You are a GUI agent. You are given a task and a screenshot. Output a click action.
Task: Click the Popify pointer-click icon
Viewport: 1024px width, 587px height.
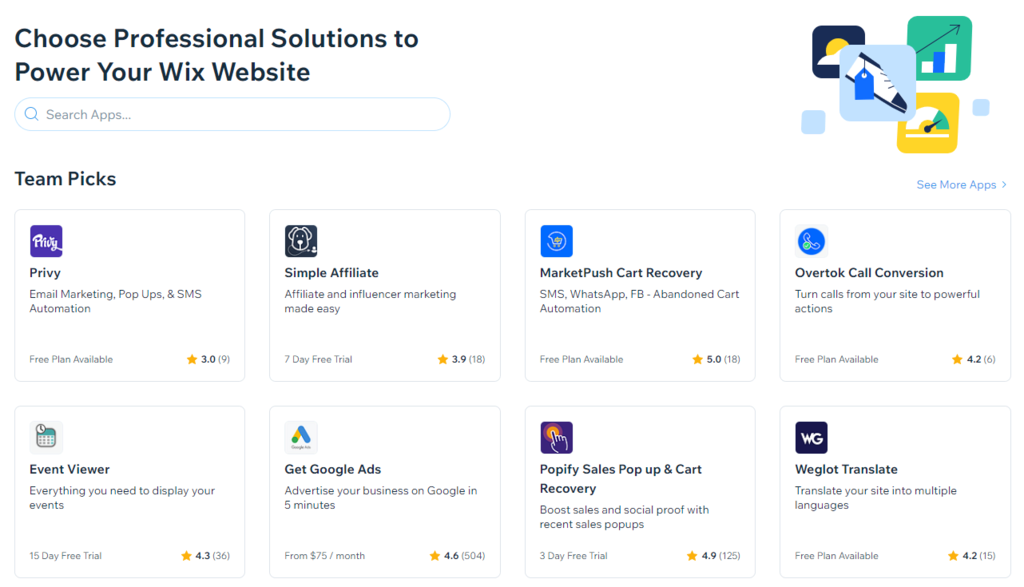click(556, 437)
